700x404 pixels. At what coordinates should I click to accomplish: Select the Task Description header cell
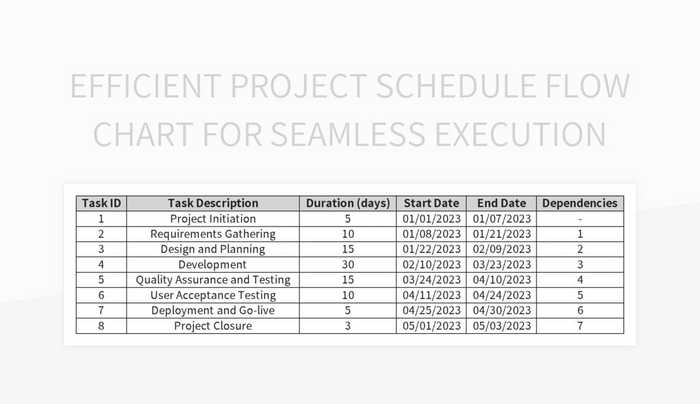coord(213,203)
